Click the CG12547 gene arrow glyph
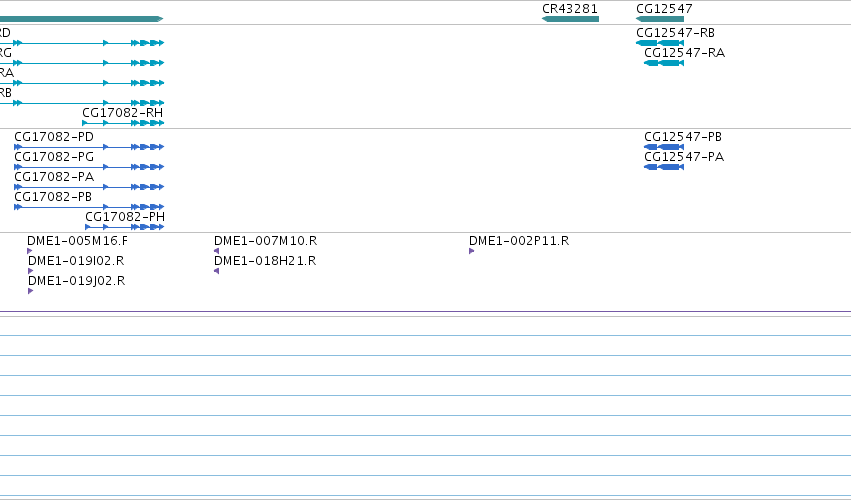This screenshot has width=851, height=500. click(660, 19)
